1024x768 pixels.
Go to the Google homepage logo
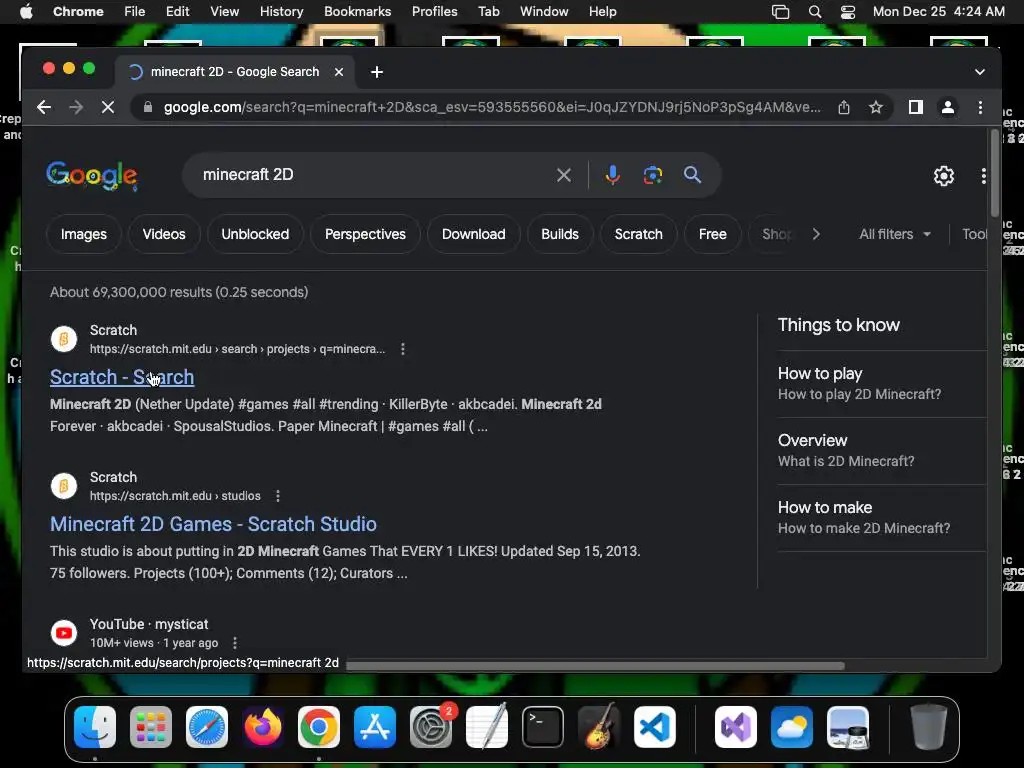point(92,176)
